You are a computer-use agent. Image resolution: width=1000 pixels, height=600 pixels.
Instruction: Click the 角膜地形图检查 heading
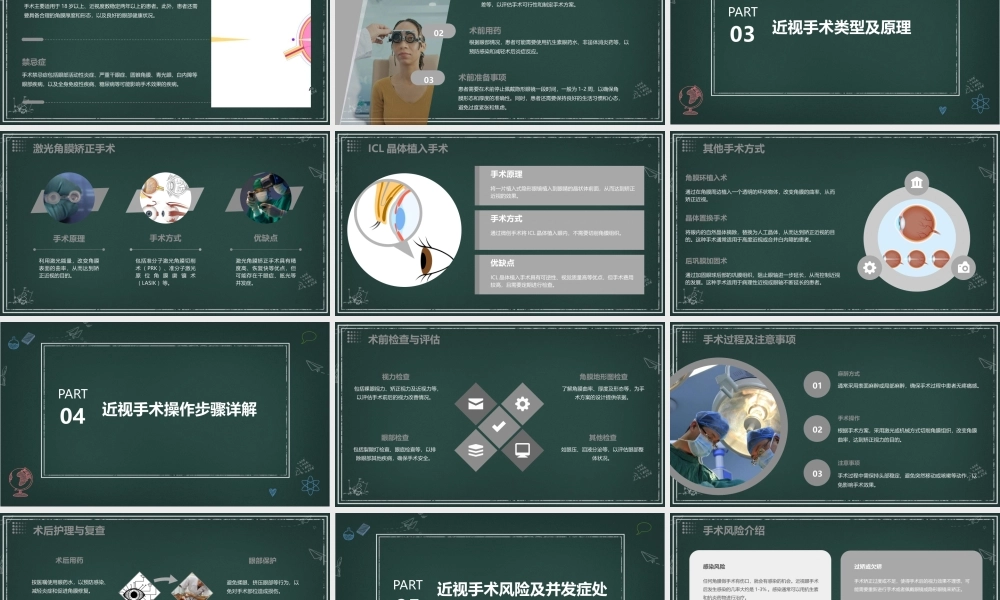(603, 377)
